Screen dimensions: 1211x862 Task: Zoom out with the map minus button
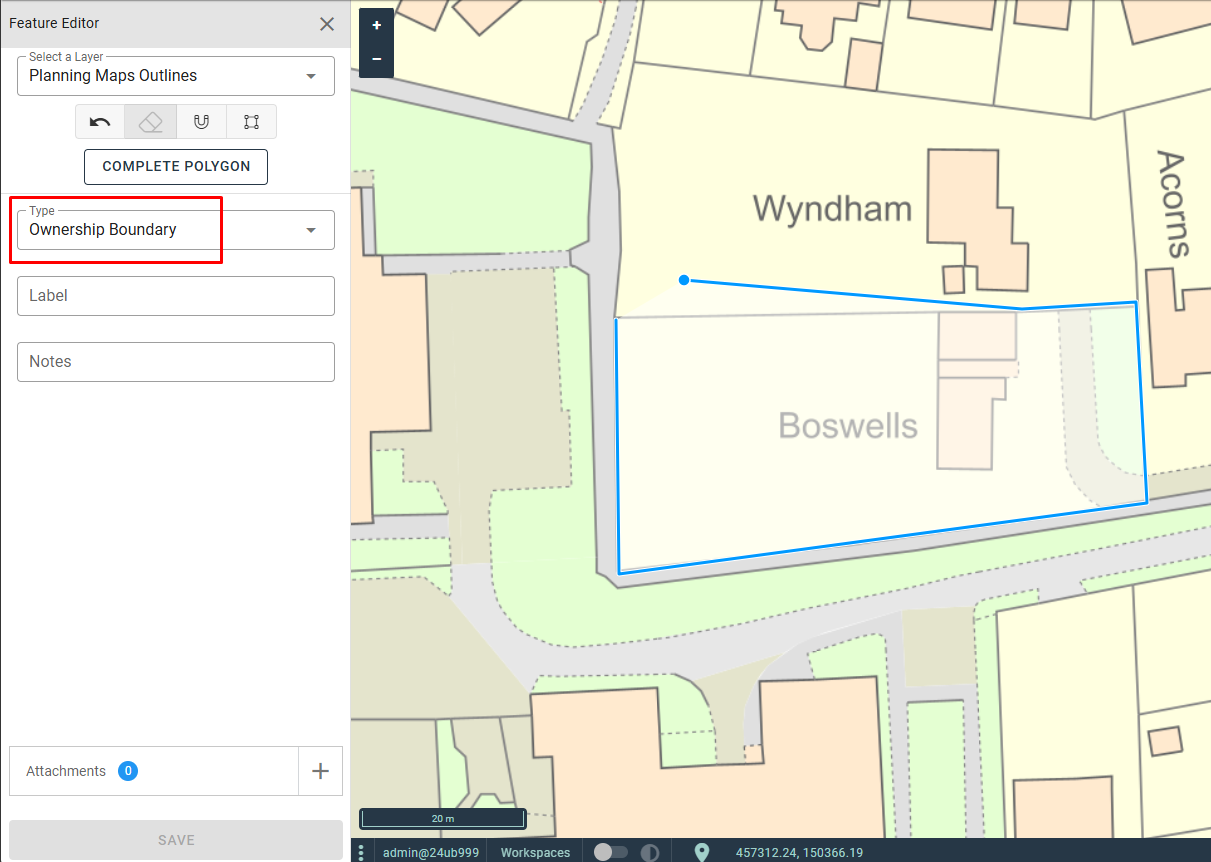pyautogui.click(x=376, y=60)
